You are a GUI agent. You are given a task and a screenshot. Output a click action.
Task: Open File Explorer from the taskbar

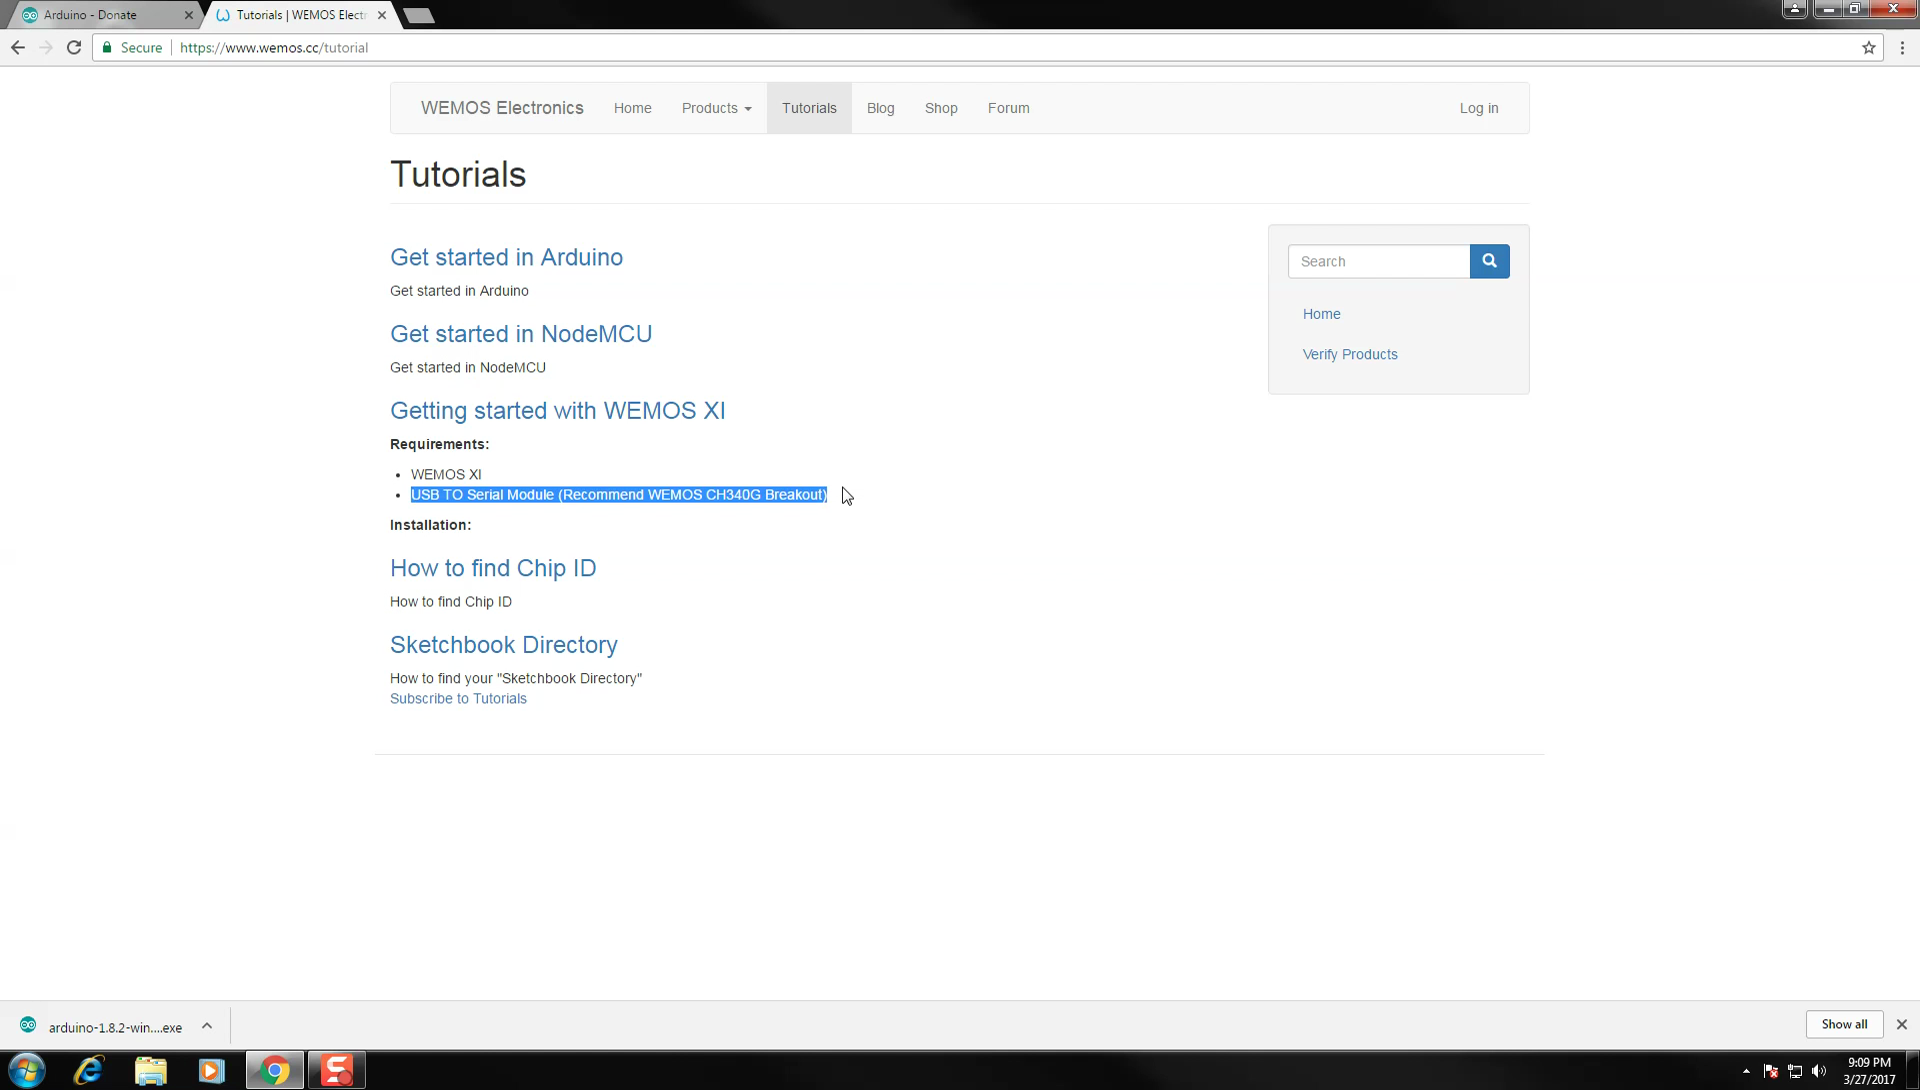pos(151,1070)
